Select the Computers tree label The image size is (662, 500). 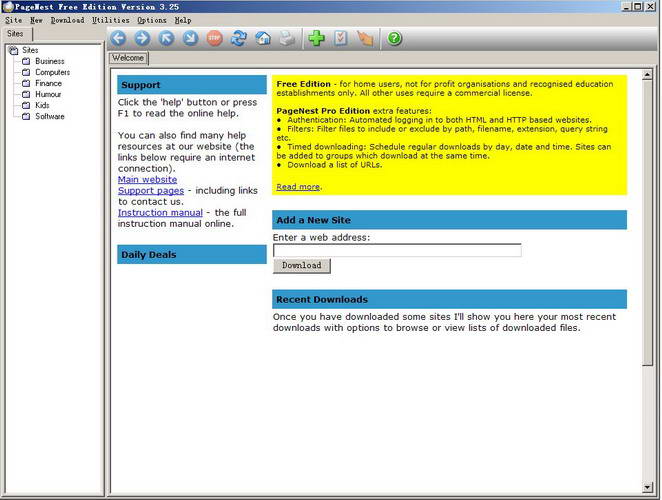[53, 72]
